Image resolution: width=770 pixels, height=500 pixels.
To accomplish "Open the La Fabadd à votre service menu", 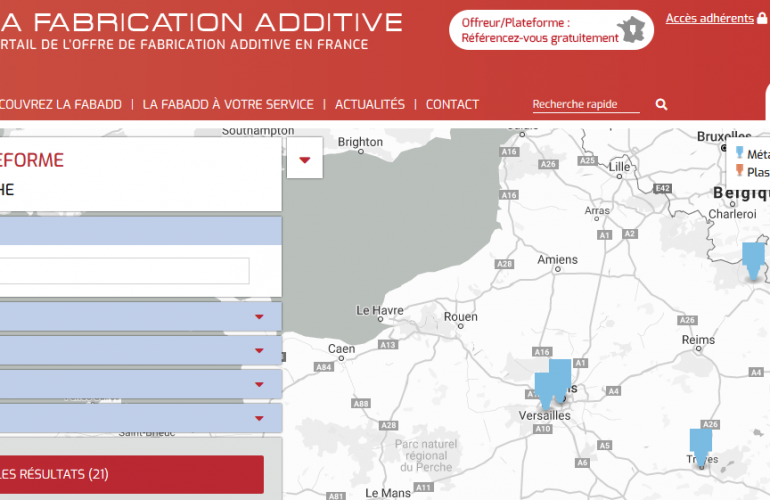I will [228, 104].
